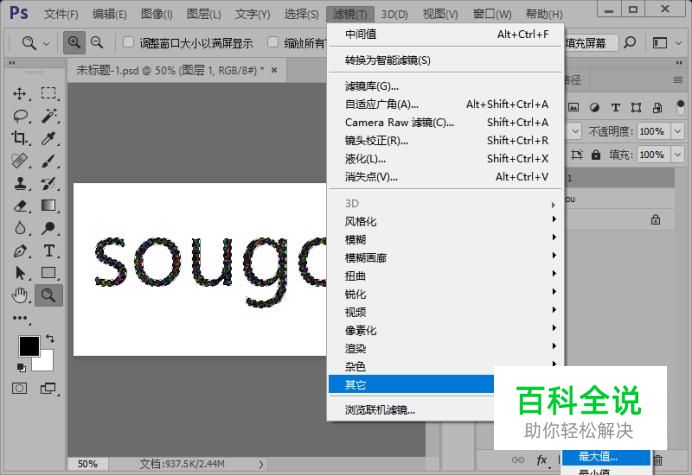Choose 转换为智能滤镜(S) menu entry
Viewport: 692px width, 475px height.
445,60
